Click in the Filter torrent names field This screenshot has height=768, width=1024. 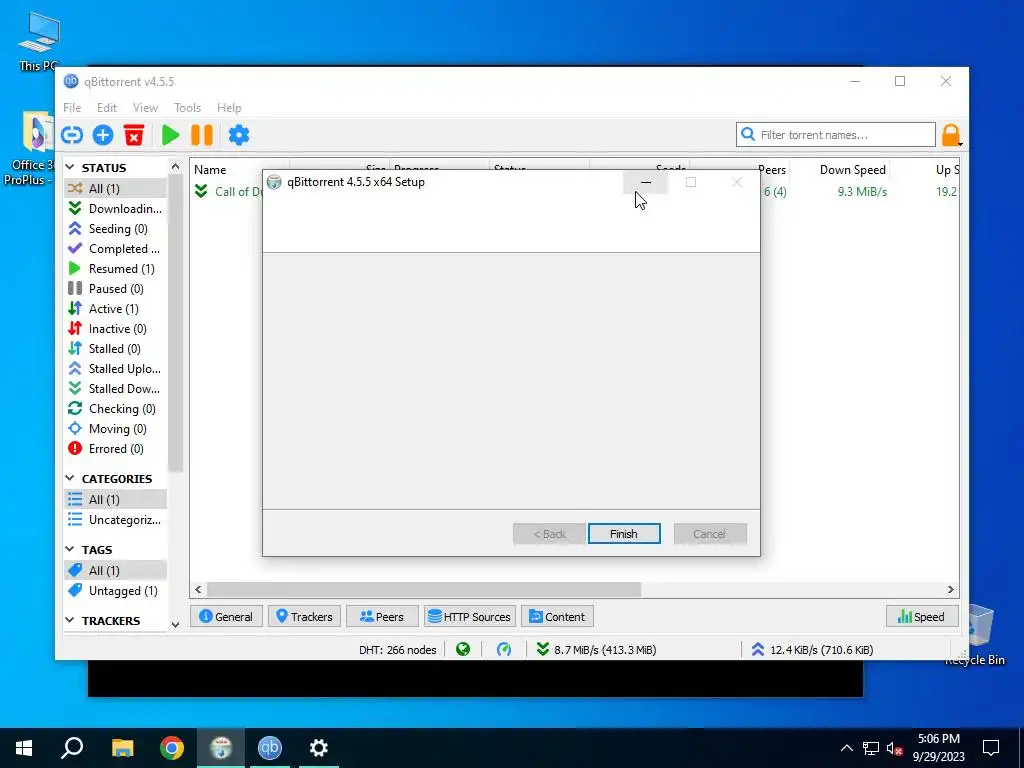click(x=836, y=135)
